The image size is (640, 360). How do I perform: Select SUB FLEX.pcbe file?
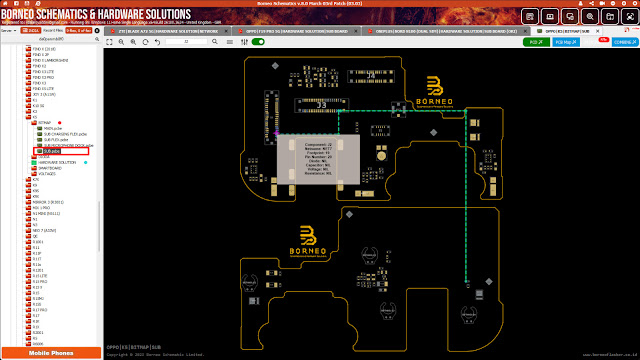pos(56,140)
